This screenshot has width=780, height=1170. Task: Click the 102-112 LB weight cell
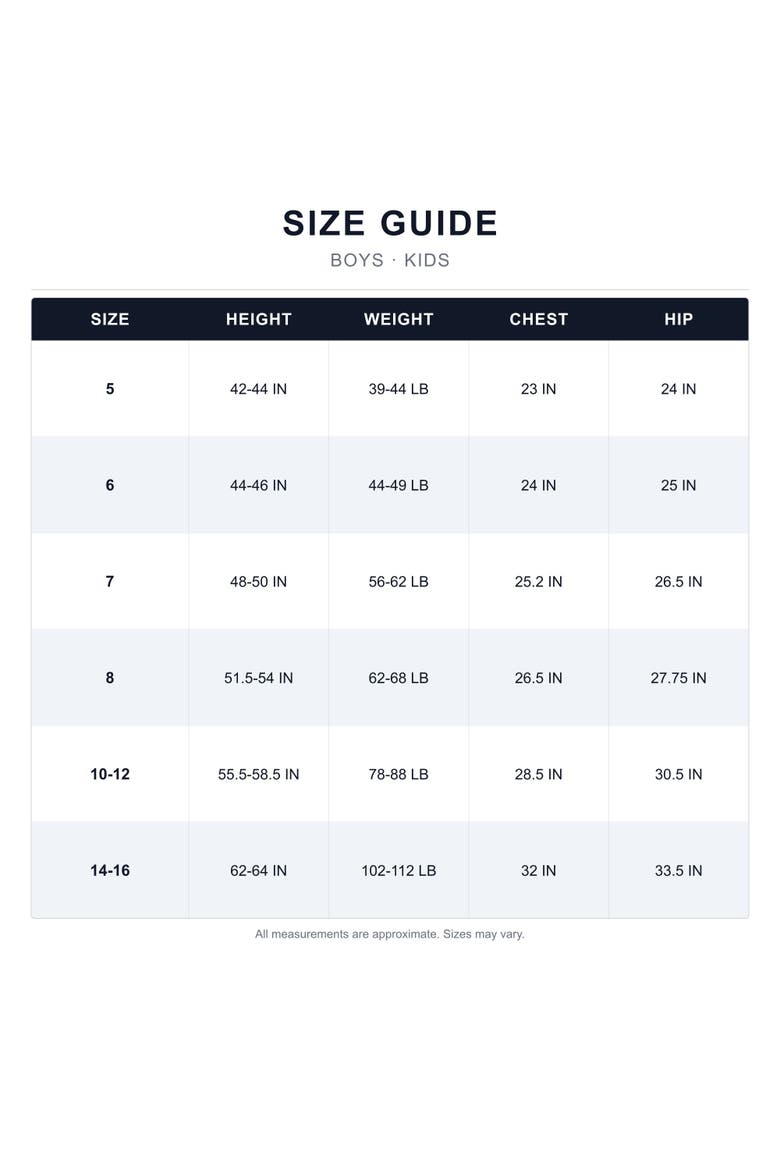[399, 870]
